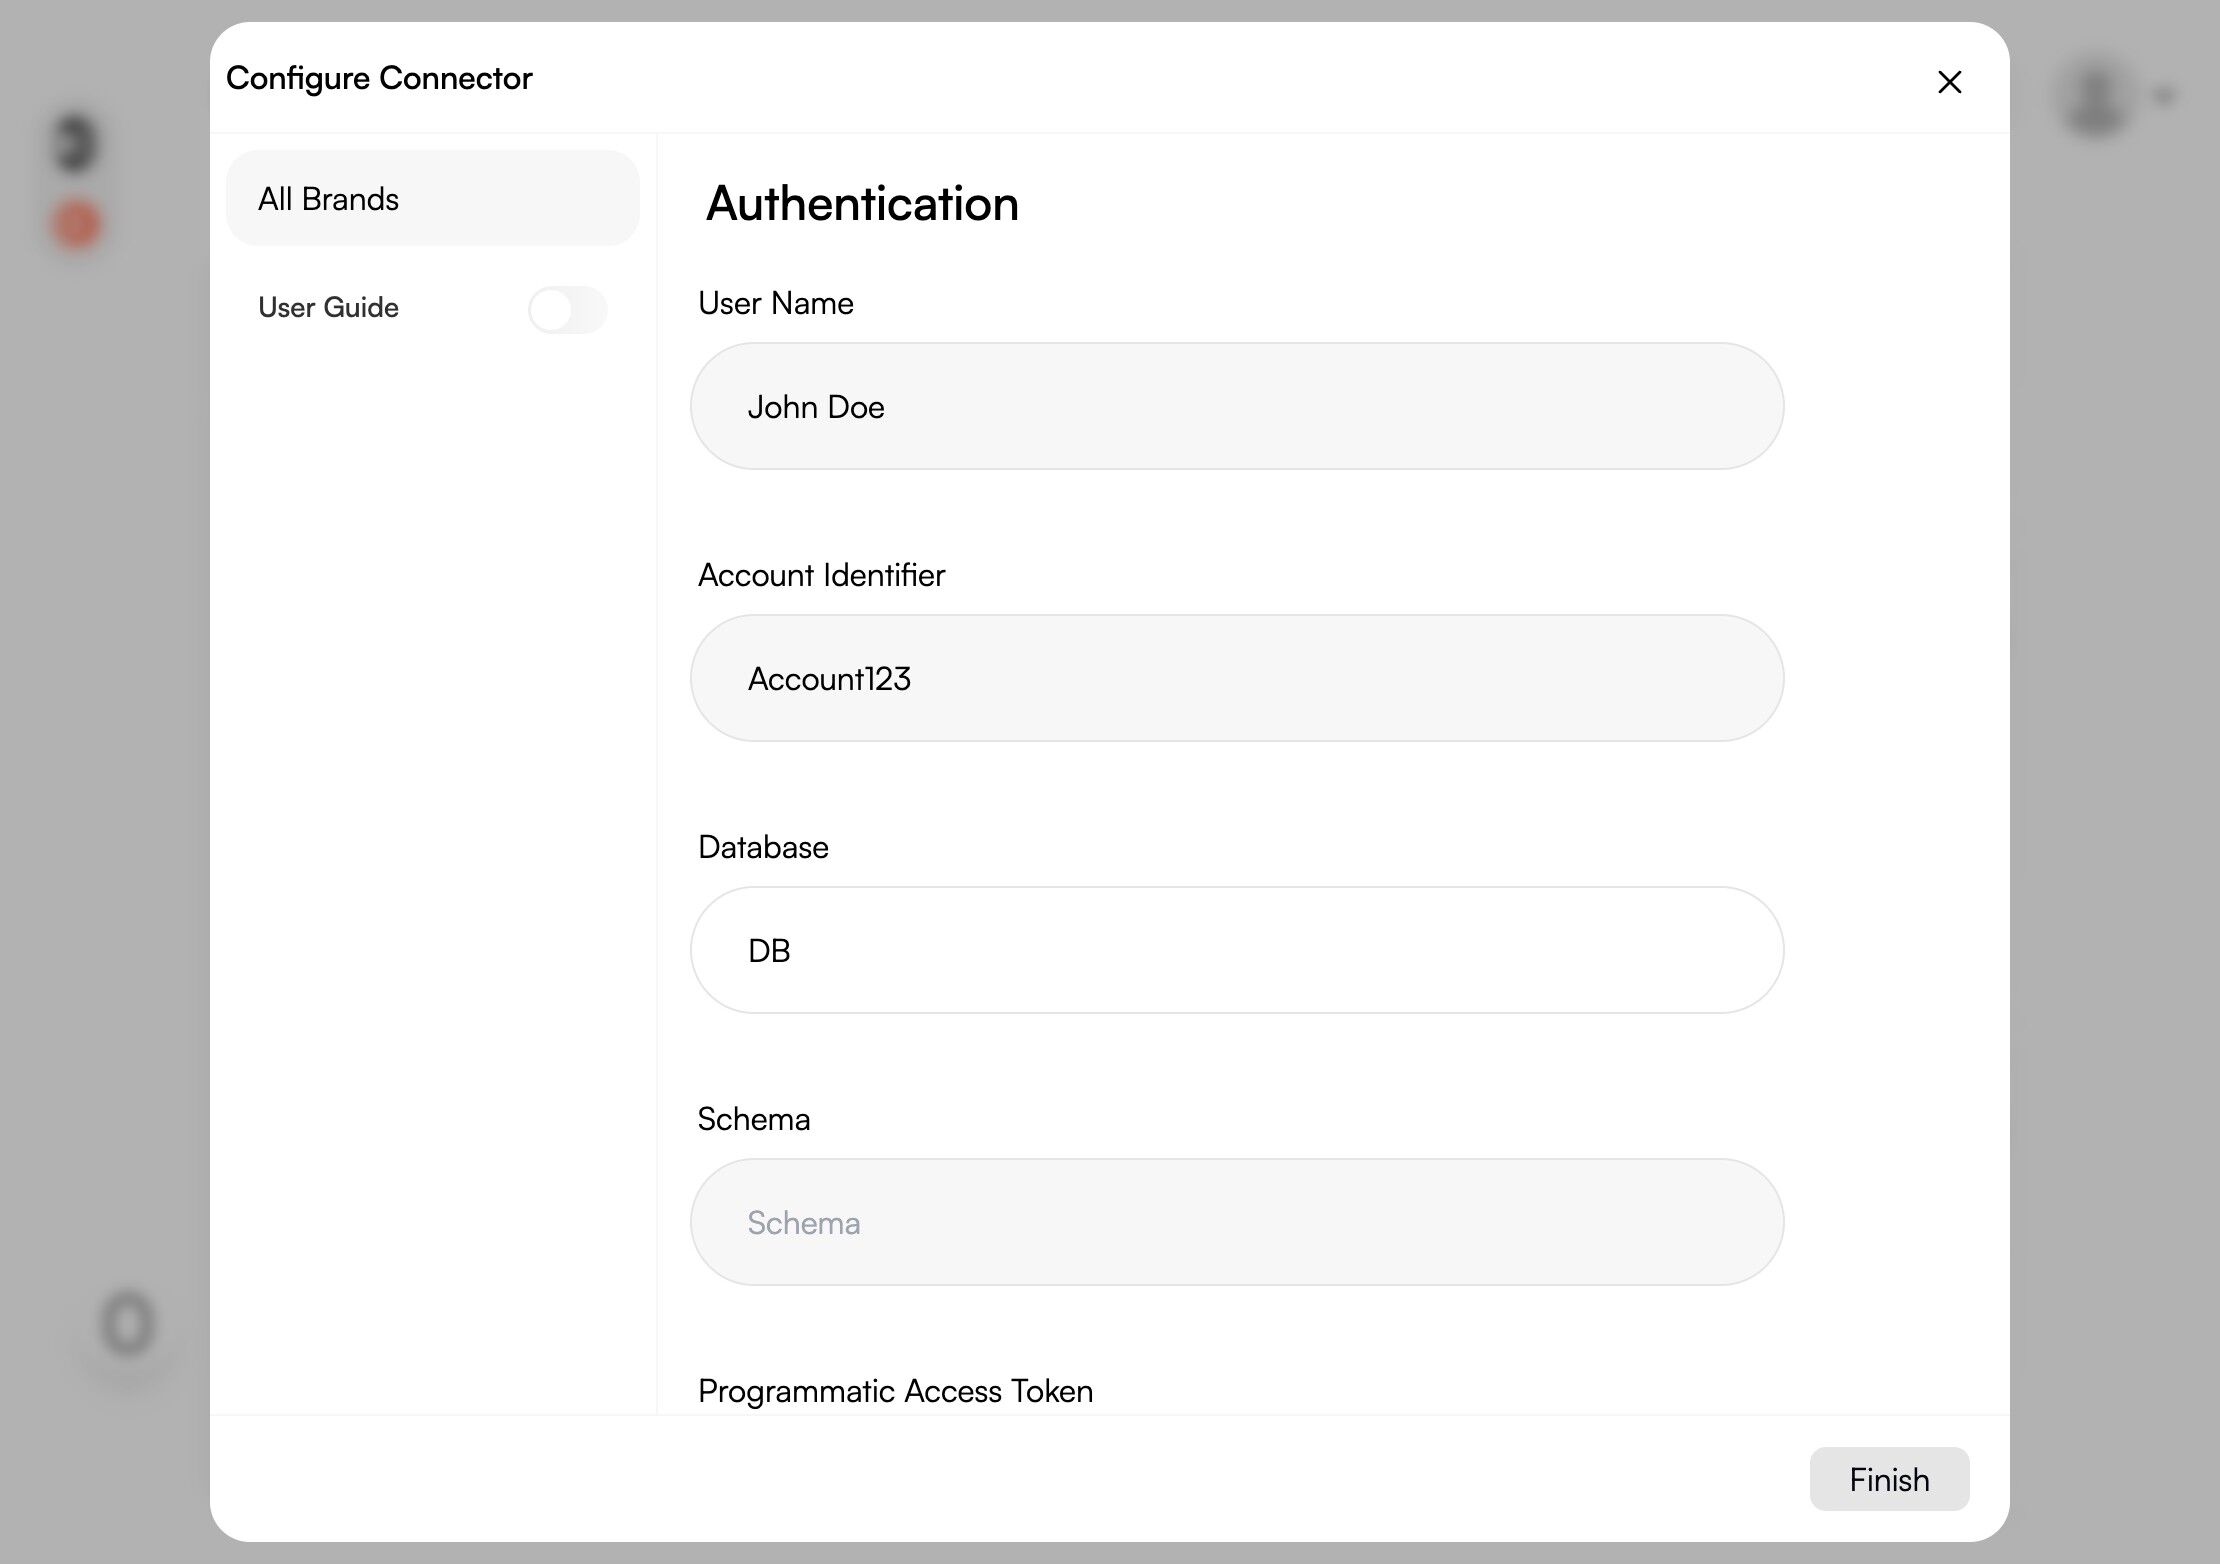Click the Configure Connector title text
This screenshot has width=2220, height=1564.
[x=379, y=78]
